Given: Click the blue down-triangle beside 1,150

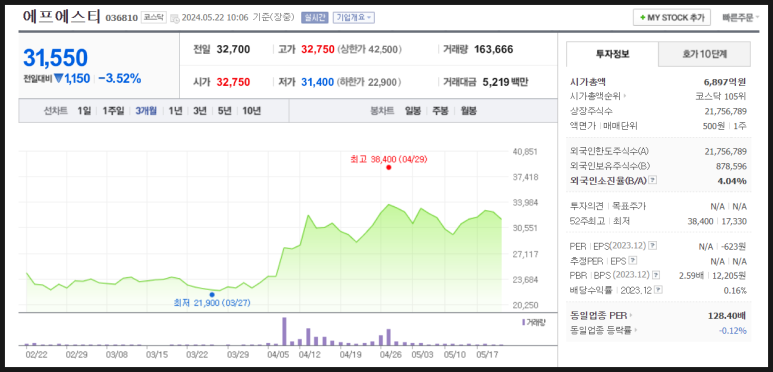Looking at the screenshot, I should coord(59,78).
